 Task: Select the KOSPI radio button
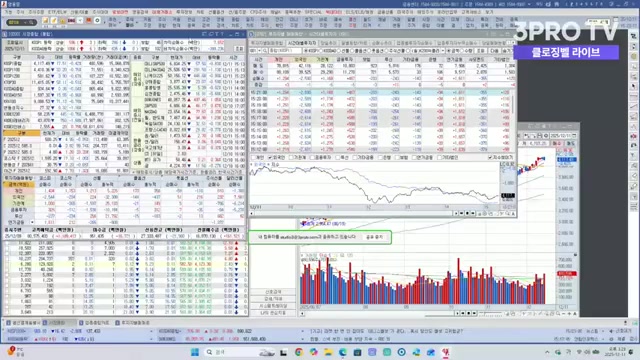306,51
